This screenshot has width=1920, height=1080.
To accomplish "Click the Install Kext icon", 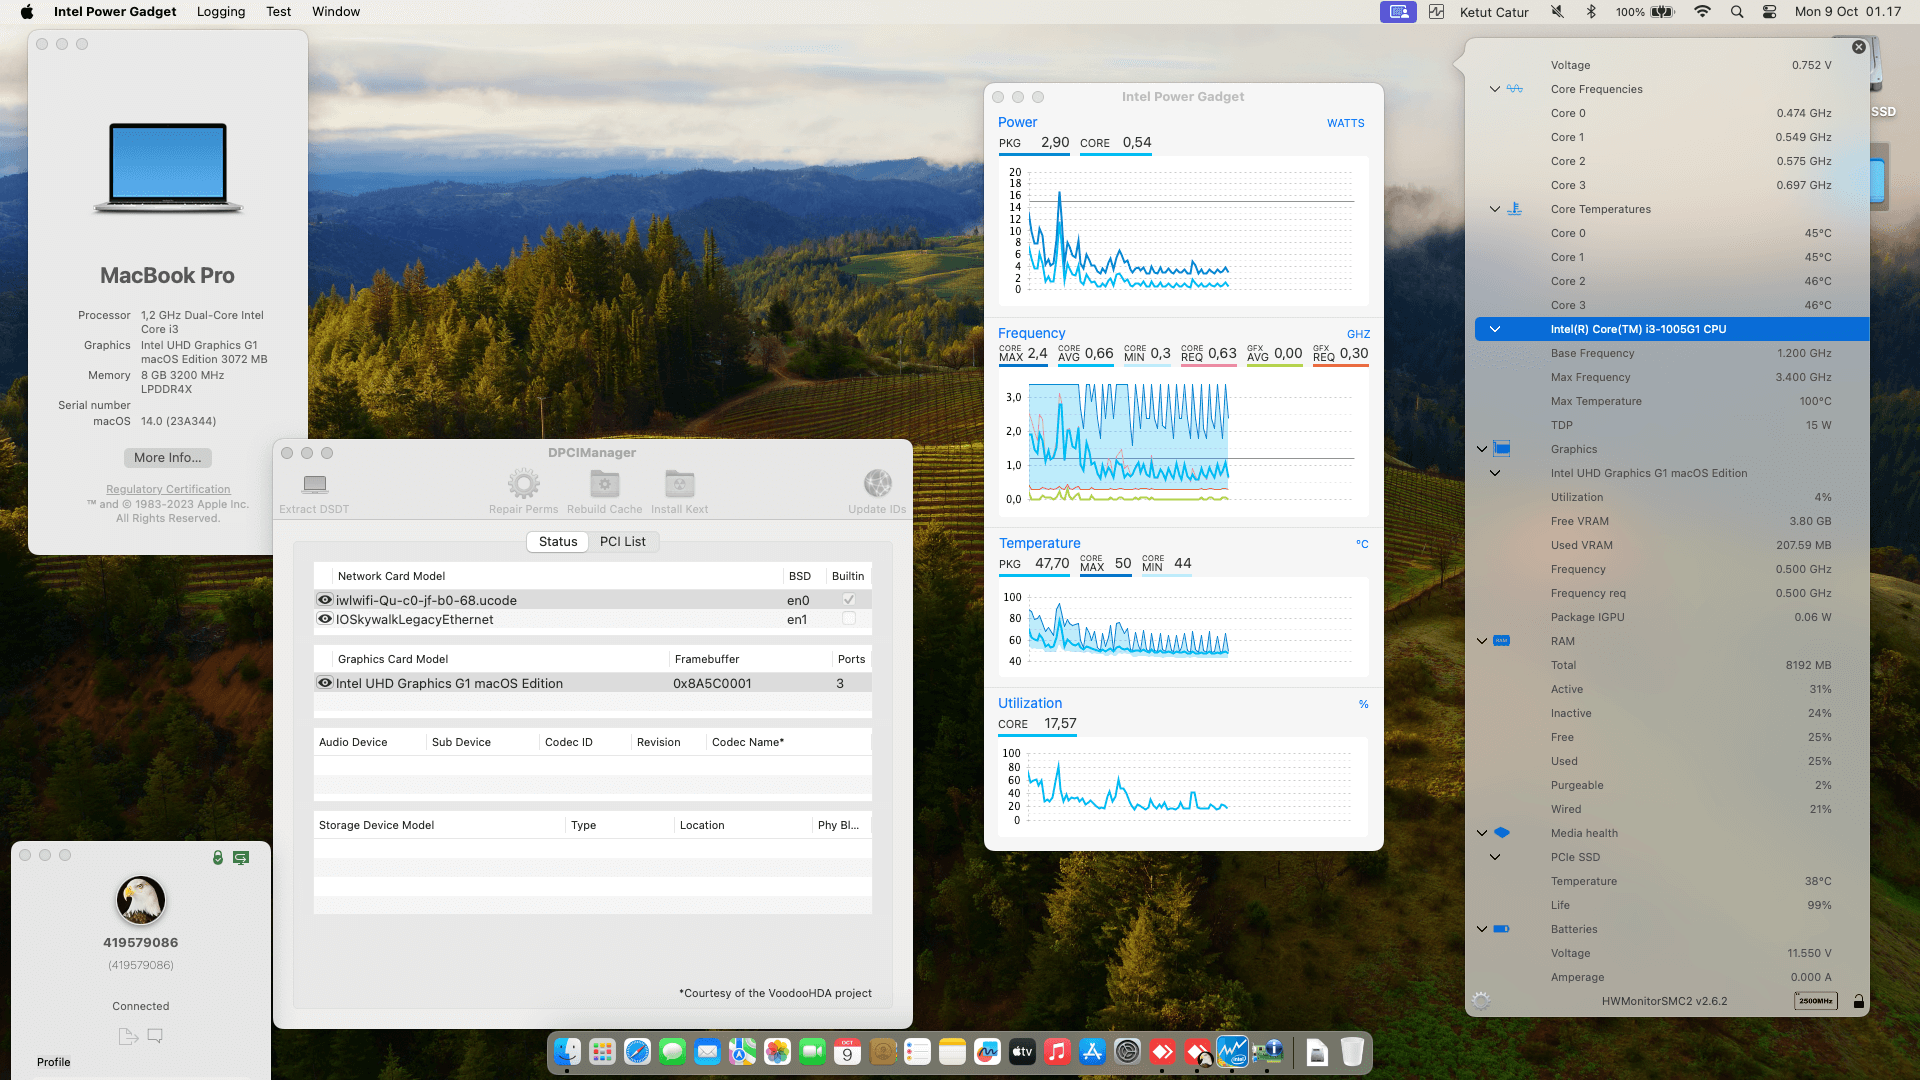I will (679, 485).
